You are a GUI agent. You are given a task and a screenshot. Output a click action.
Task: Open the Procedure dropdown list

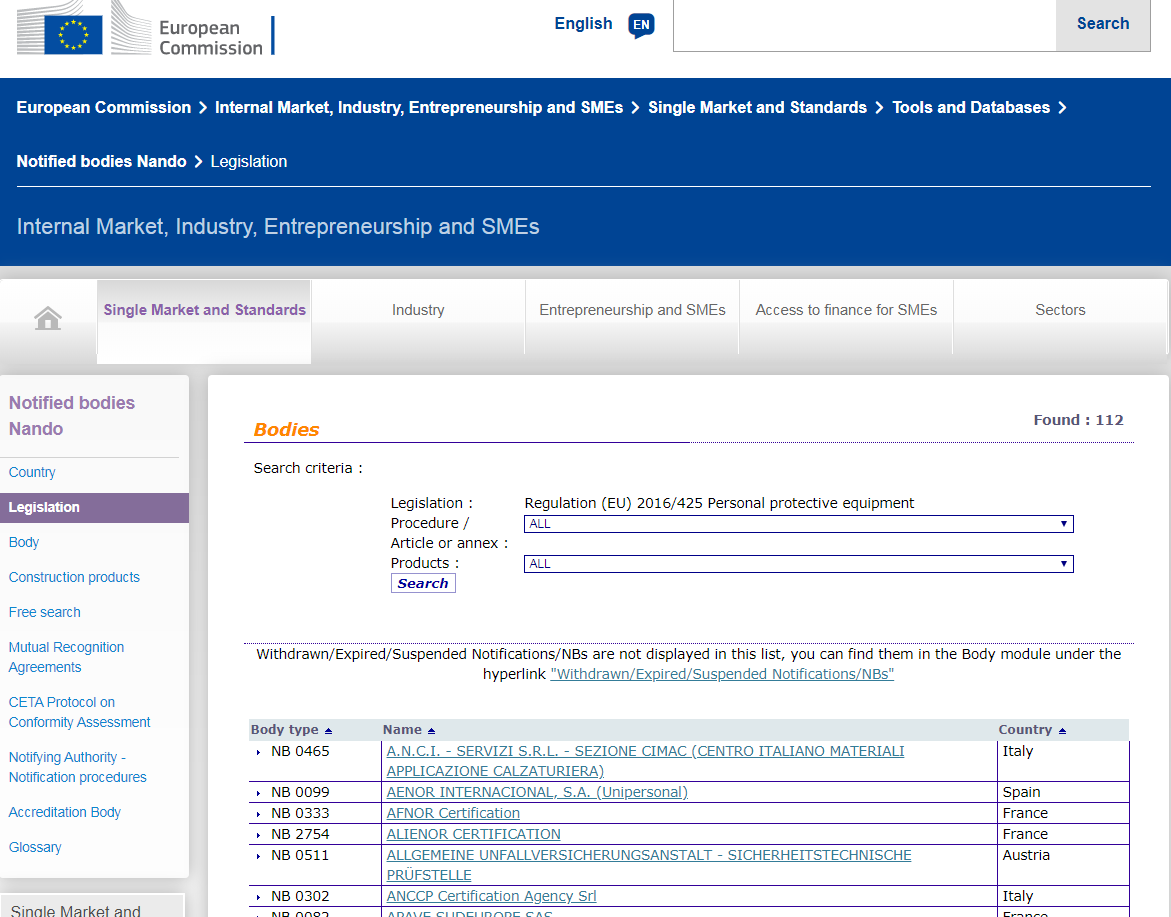[x=798, y=524]
